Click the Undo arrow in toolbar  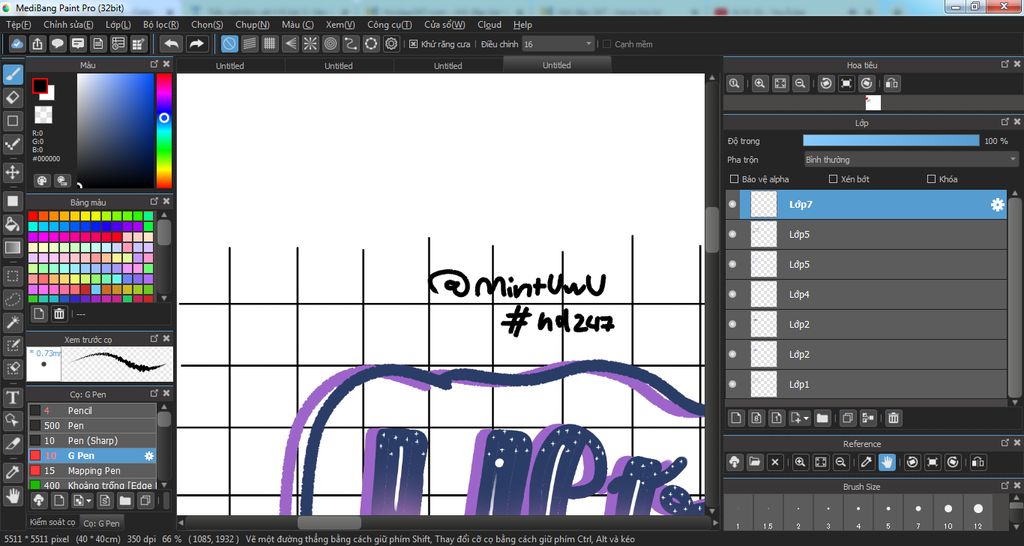pos(172,44)
